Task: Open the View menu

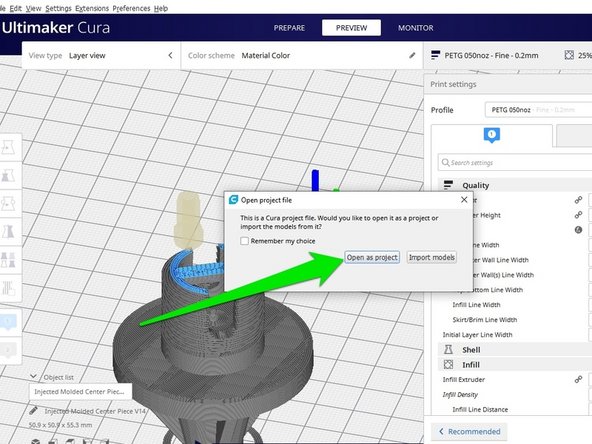Action: coord(34,8)
